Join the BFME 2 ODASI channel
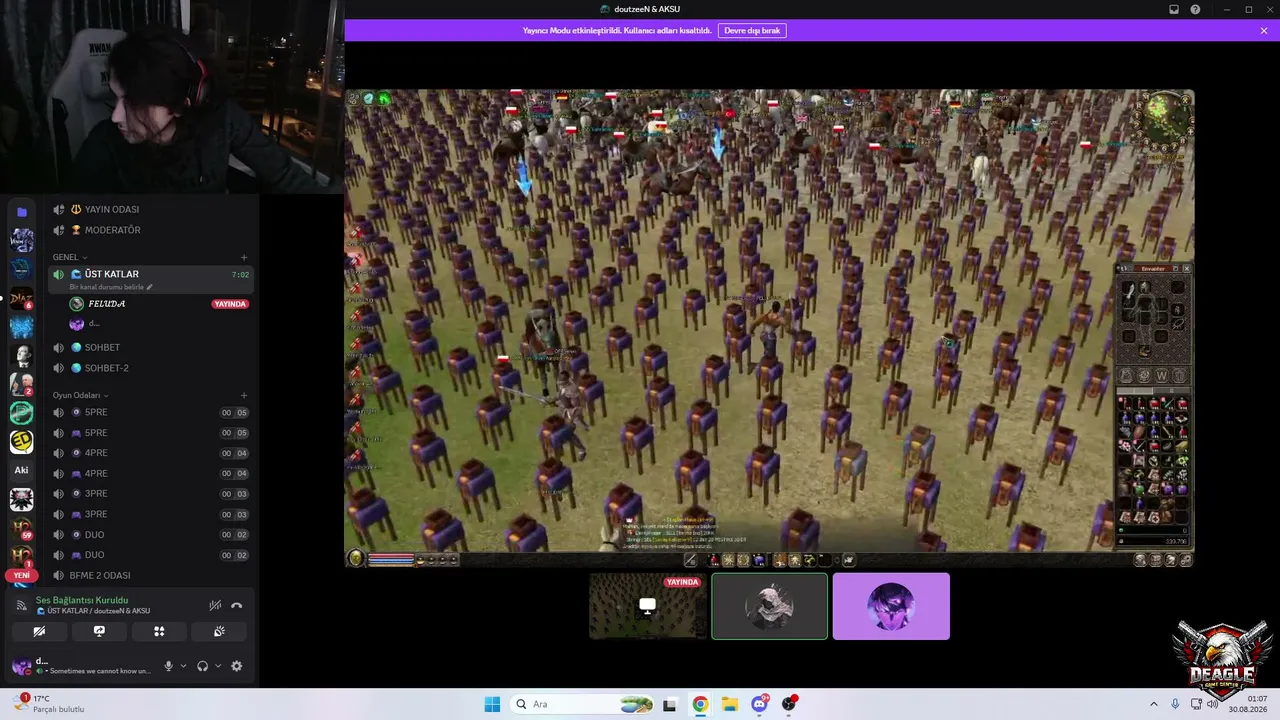The height and width of the screenshot is (720, 1280). click(x=151, y=576)
